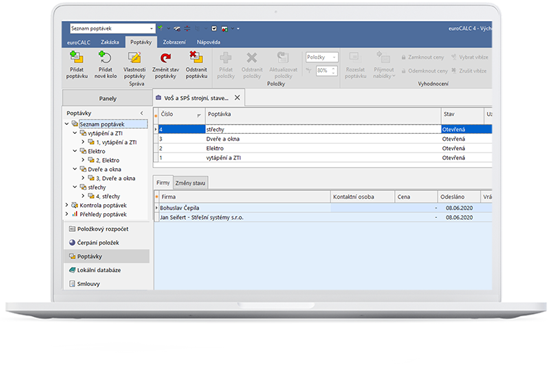The height and width of the screenshot is (382, 550).
Task: Expand the 1, vytápění a ZTI node
Action: pyautogui.click(x=83, y=142)
